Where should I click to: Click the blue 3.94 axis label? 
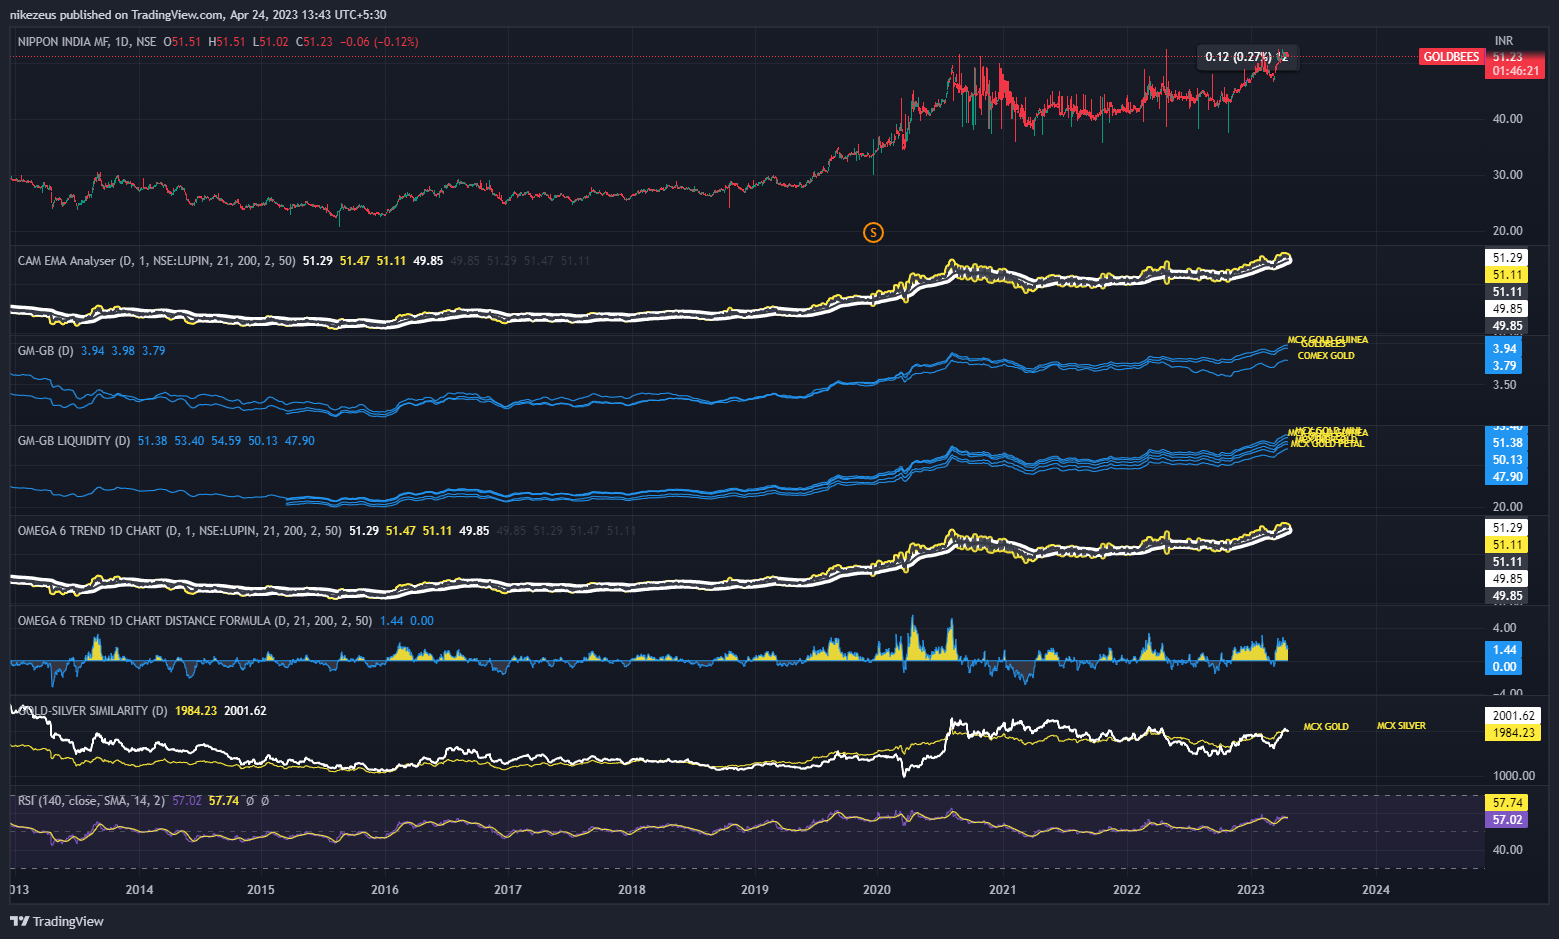coord(1504,349)
